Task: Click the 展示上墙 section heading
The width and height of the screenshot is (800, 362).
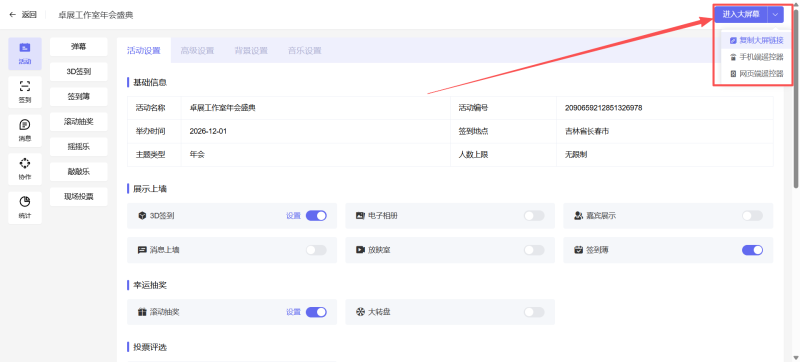Action: pos(150,189)
